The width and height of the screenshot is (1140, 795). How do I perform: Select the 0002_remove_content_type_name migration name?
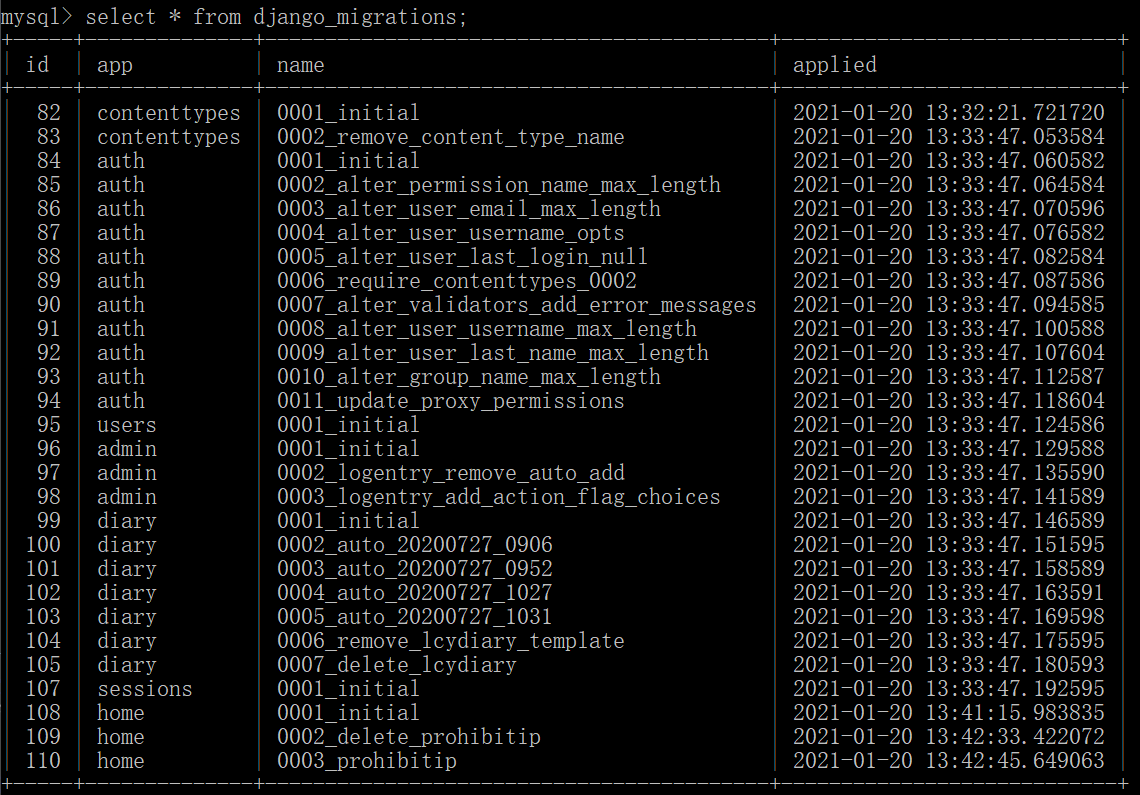pyautogui.click(x=450, y=137)
